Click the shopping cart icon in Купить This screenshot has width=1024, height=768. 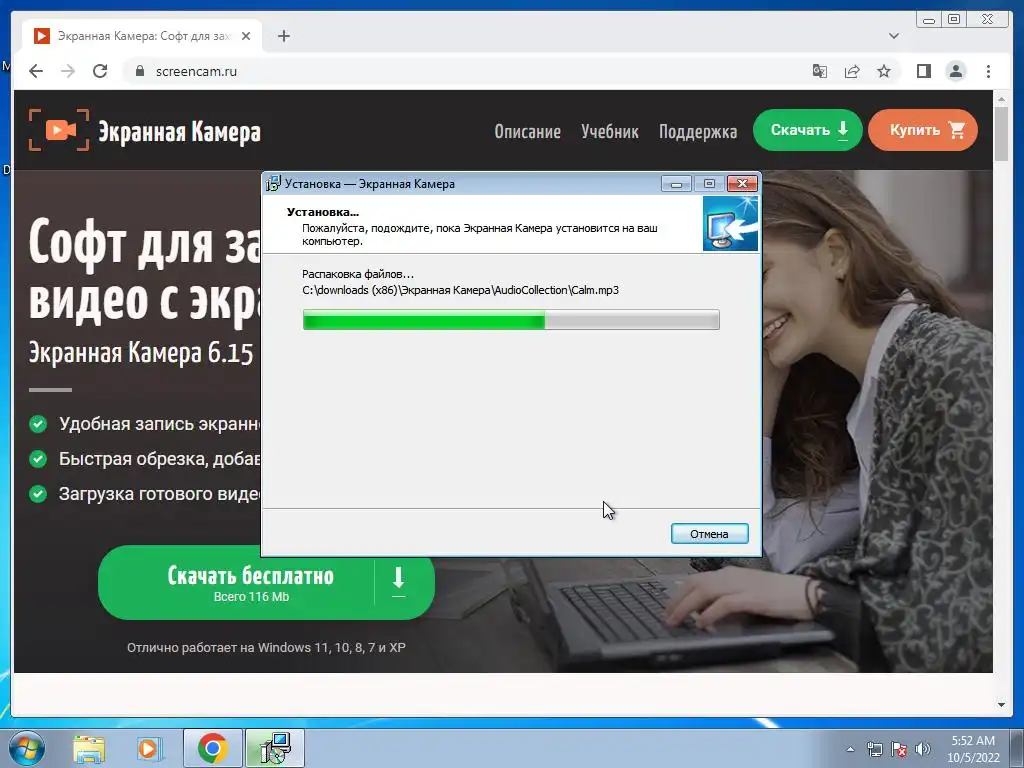tap(957, 130)
